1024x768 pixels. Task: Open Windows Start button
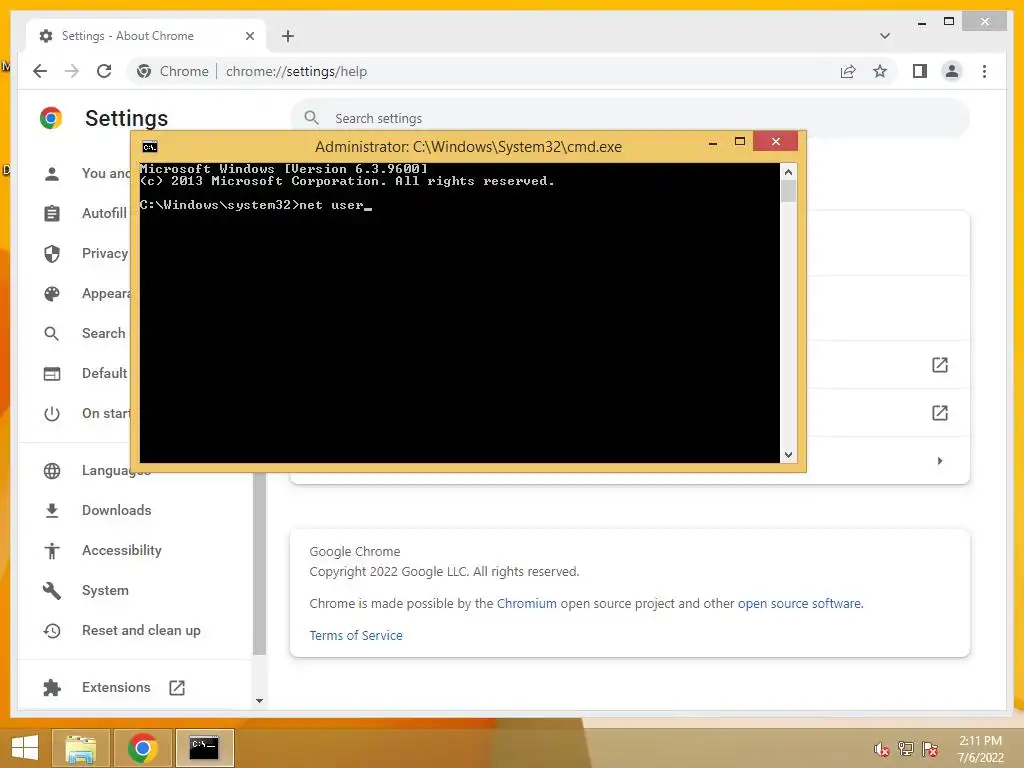click(25, 748)
